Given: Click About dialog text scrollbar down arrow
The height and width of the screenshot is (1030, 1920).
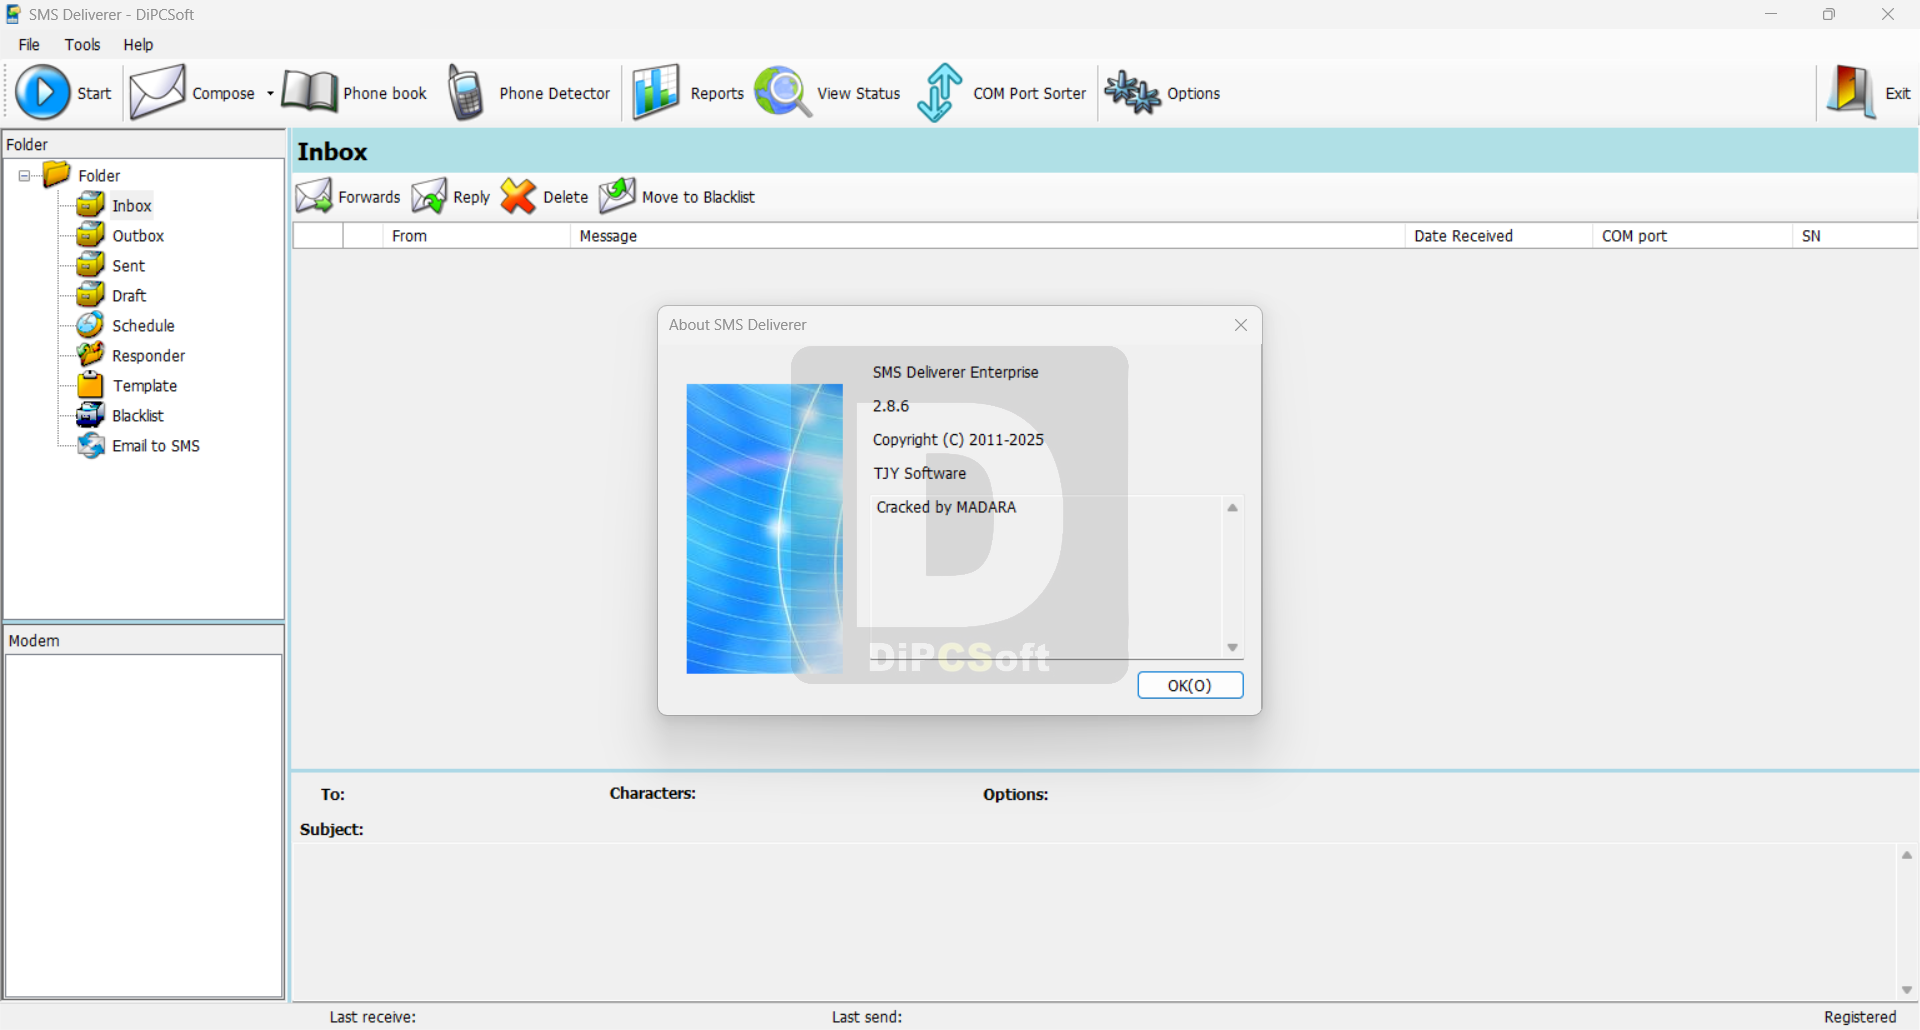Looking at the screenshot, I should coord(1232,648).
